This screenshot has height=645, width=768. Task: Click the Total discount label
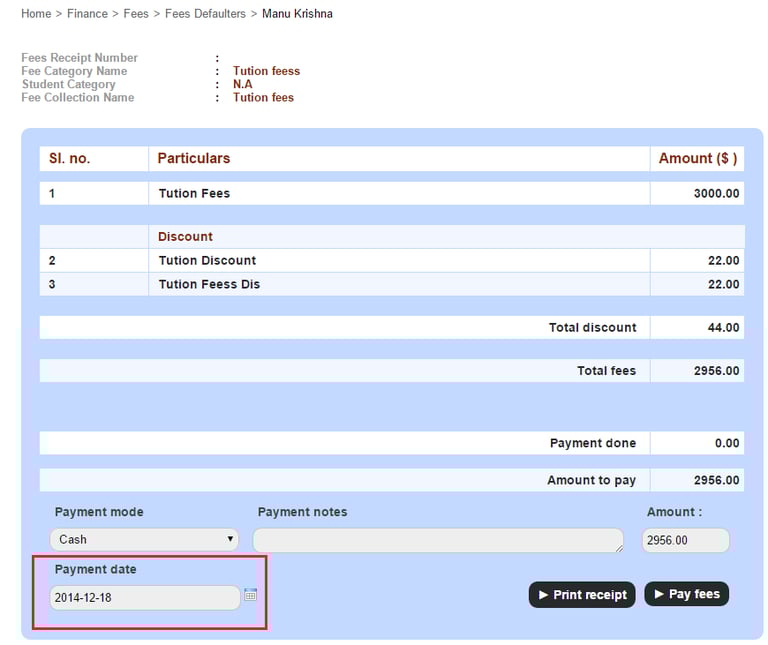pos(592,328)
